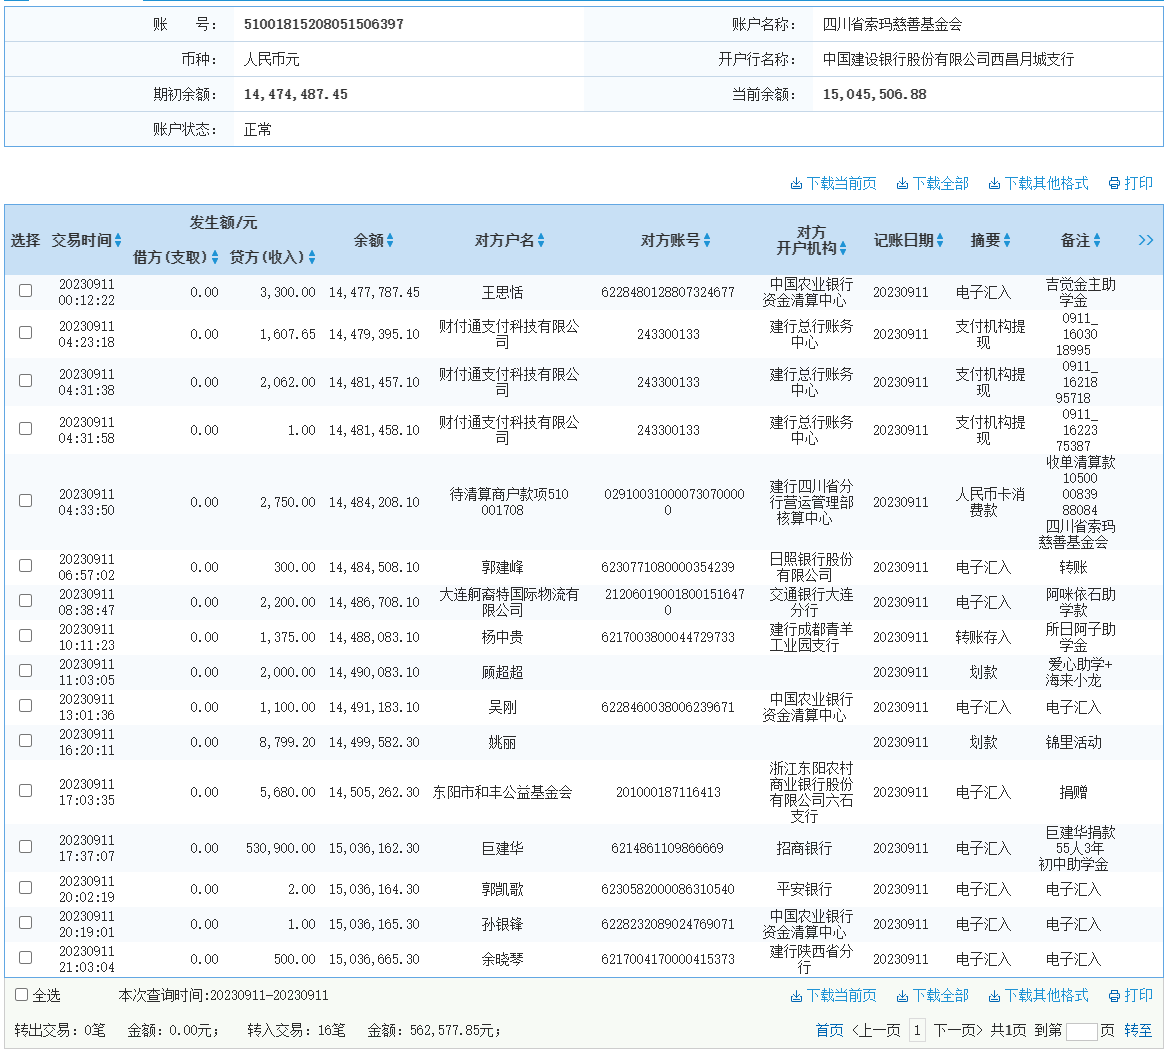The image size is (1167, 1051).
Task: Click 招商银行 institution cell
Action: [x=804, y=848]
